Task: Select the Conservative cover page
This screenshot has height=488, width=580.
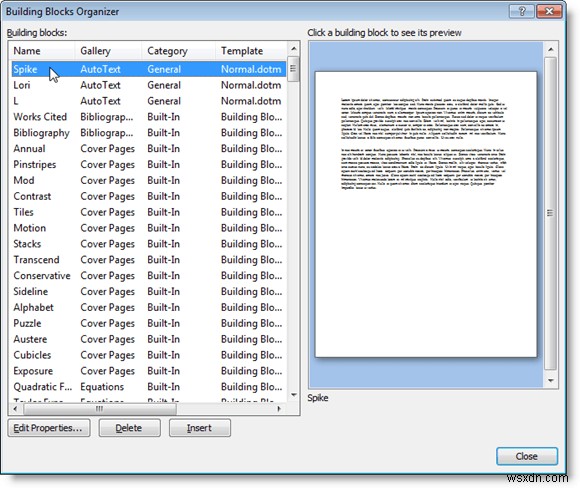Action: [149, 276]
